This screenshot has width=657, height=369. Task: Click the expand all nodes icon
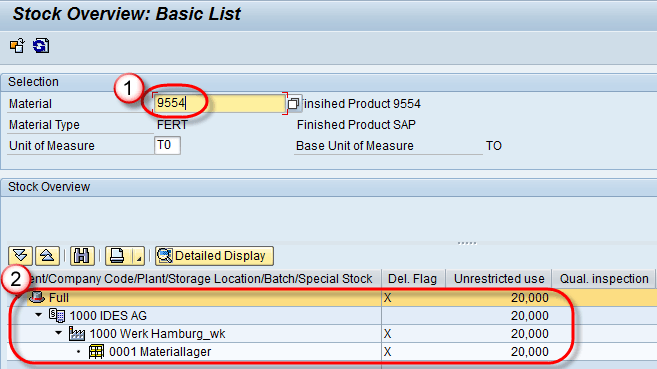(x=21, y=255)
